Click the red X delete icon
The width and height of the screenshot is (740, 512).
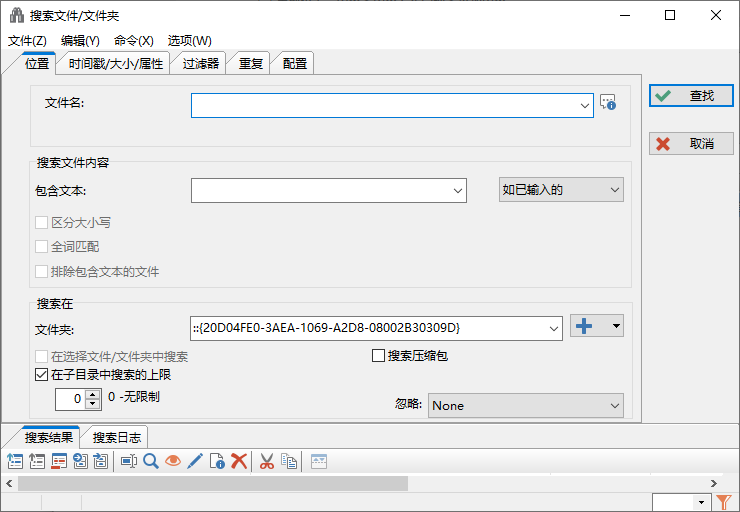[x=239, y=461]
